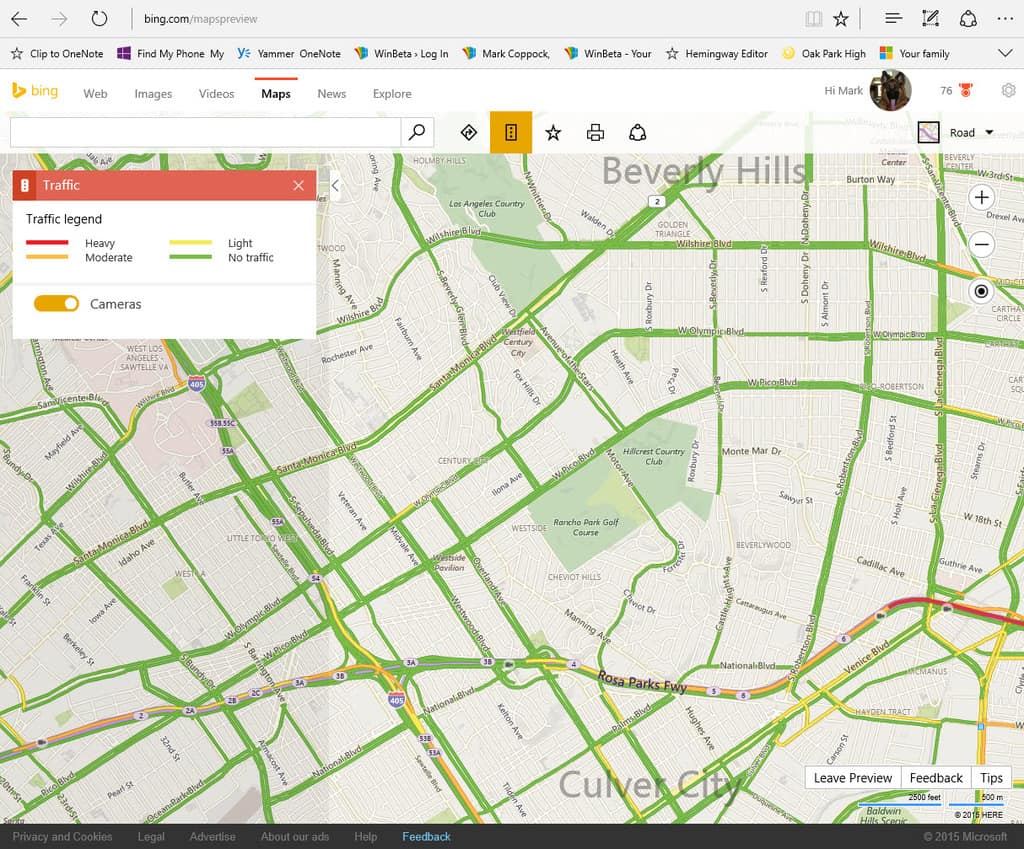Screen dimensions: 1024x849
Task: Open the Edge Hub lines icon
Action: (x=893, y=18)
